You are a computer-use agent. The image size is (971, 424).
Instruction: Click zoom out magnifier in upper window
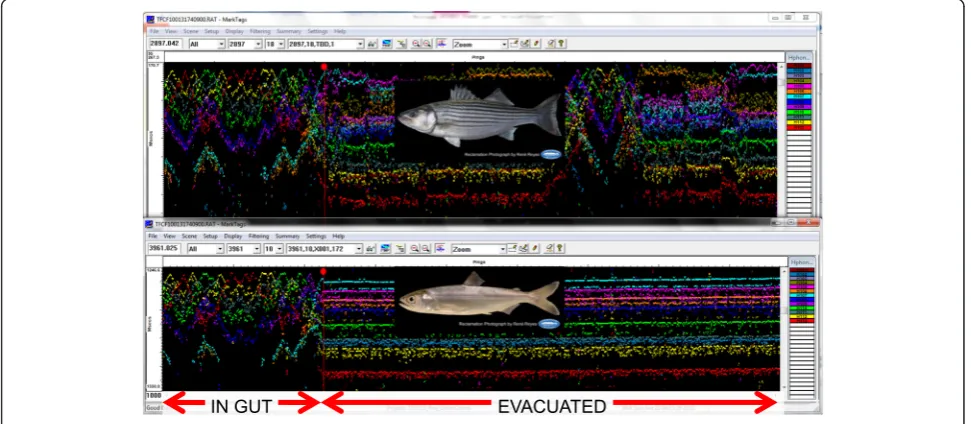click(x=426, y=44)
